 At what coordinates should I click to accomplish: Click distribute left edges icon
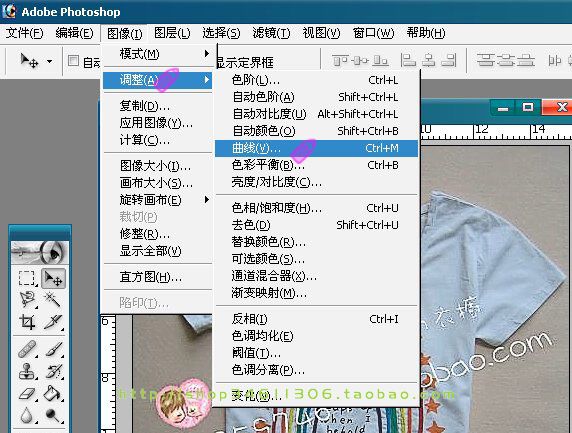554,60
